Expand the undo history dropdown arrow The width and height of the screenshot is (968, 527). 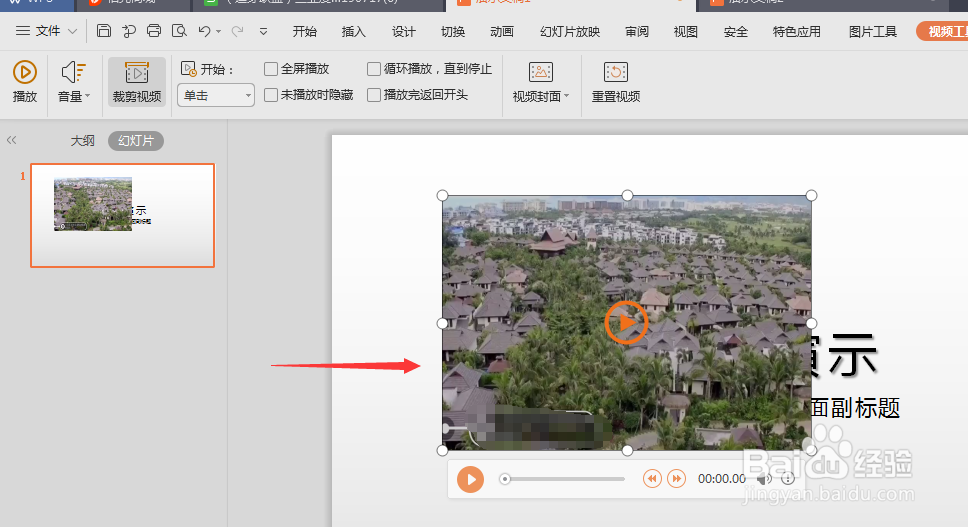(x=219, y=31)
